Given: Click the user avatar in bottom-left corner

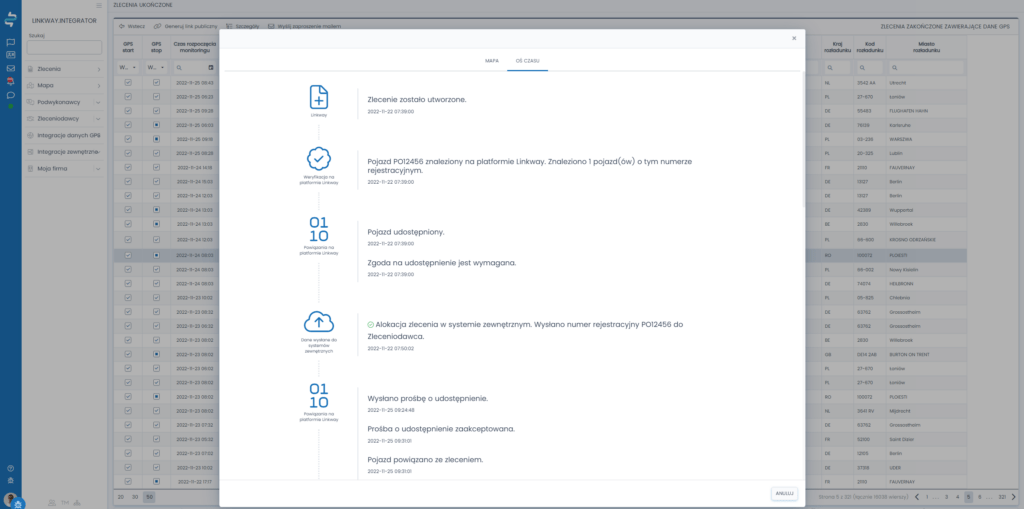Looking at the screenshot, I should pyautogui.click(x=11, y=498).
